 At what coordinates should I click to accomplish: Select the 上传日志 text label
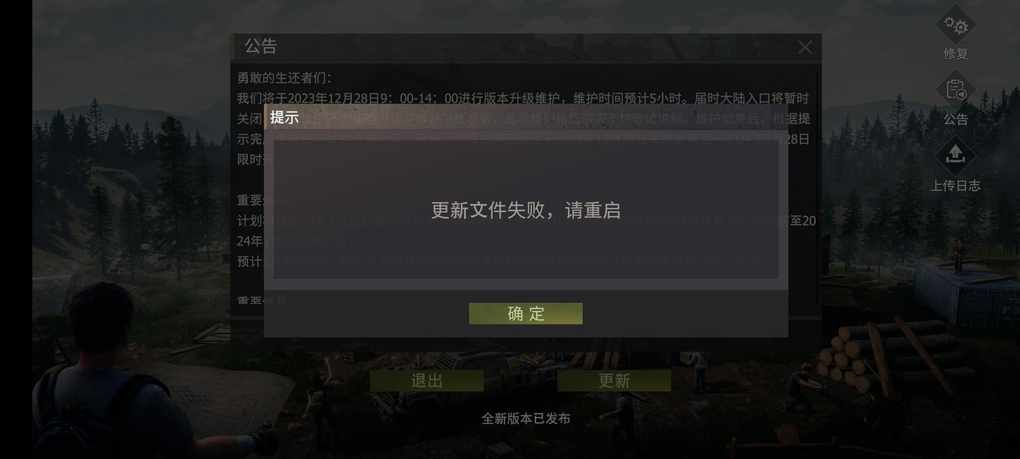(956, 185)
